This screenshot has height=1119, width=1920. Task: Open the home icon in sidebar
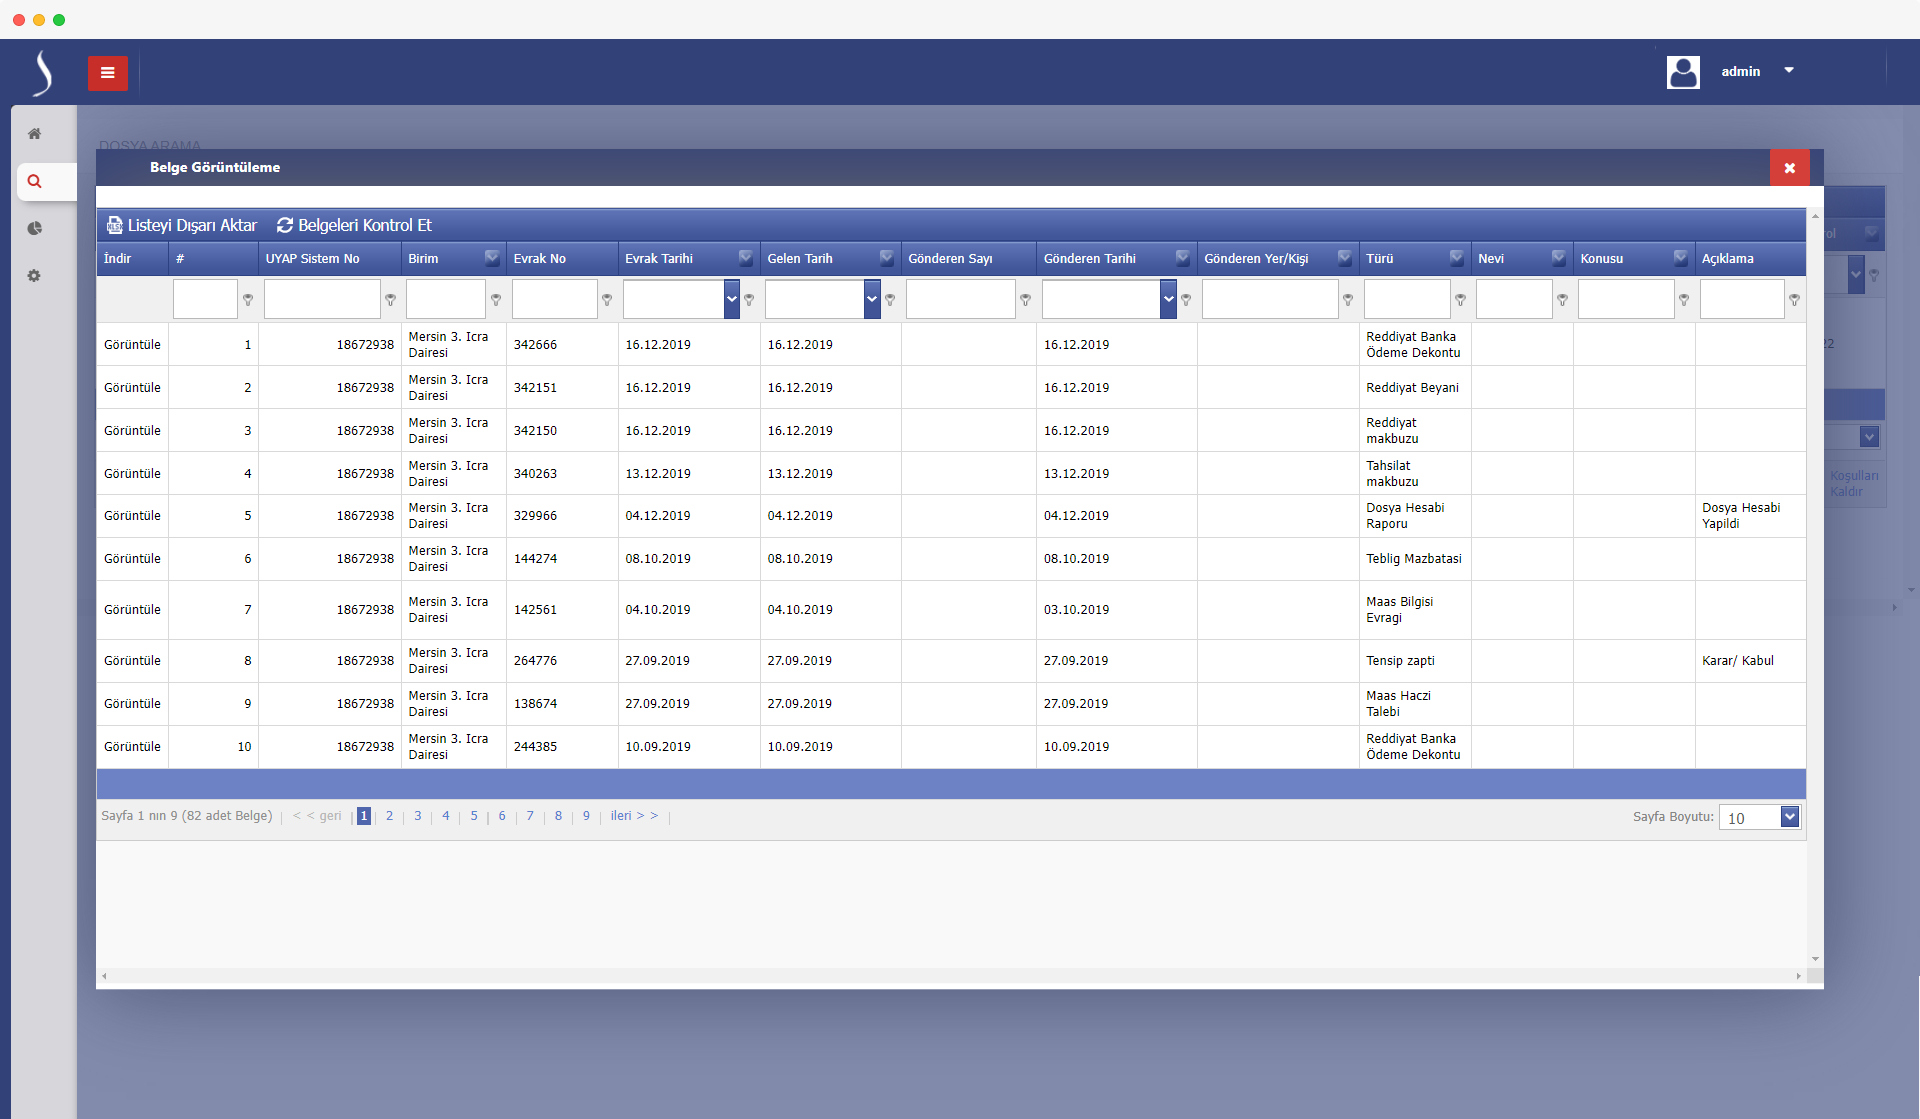tap(34, 134)
